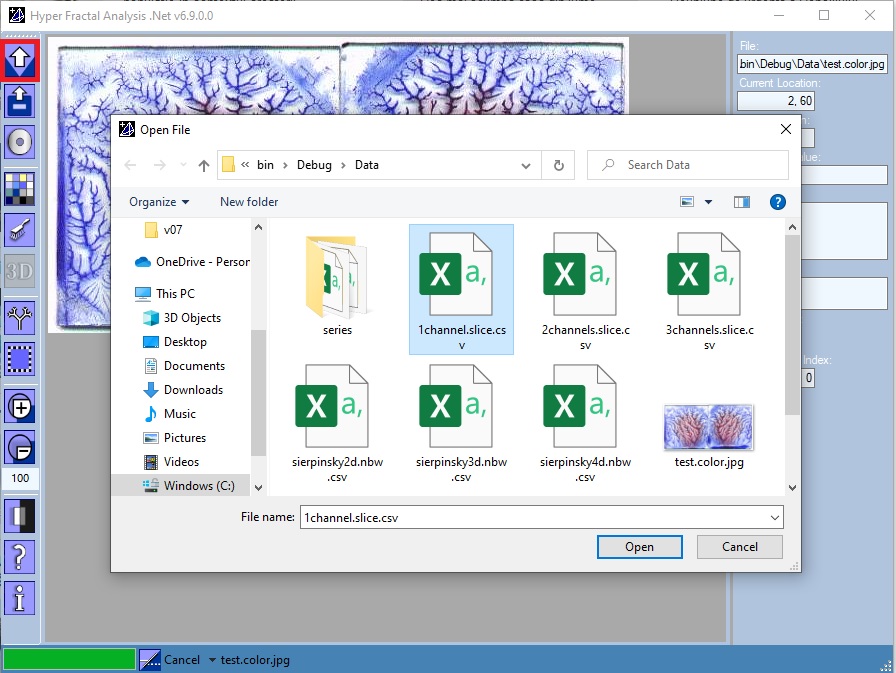Viewport: 896px width, 673px height.
Task: Select Desktop in the navigation pane
Action: (184, 341)
